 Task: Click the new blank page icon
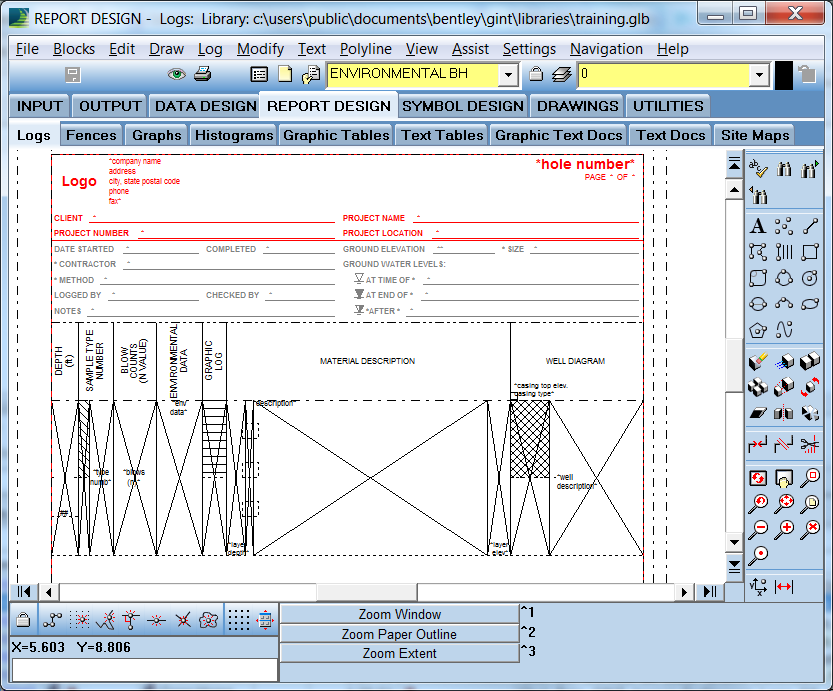pos(285,74)
